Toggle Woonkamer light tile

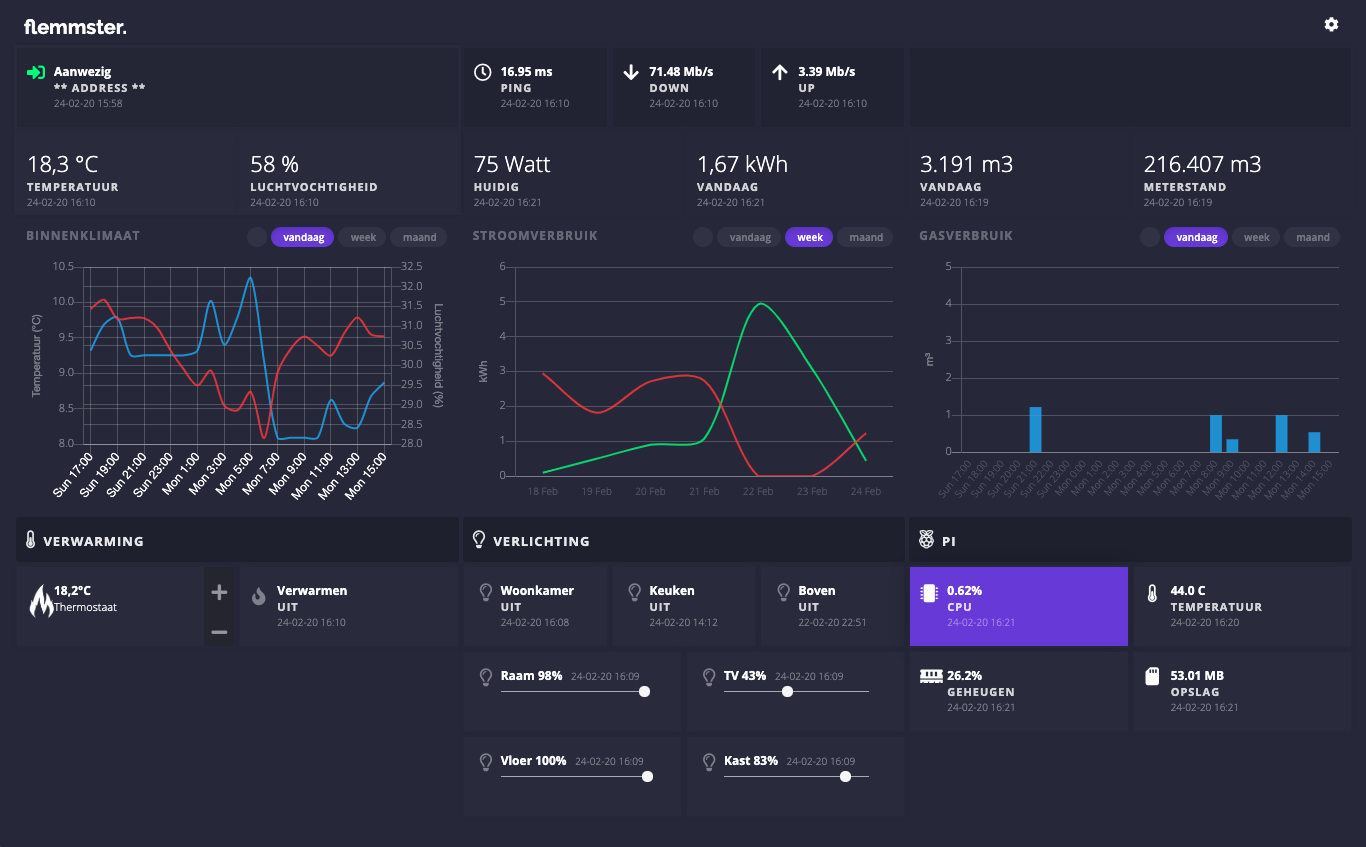click(535, 606)
